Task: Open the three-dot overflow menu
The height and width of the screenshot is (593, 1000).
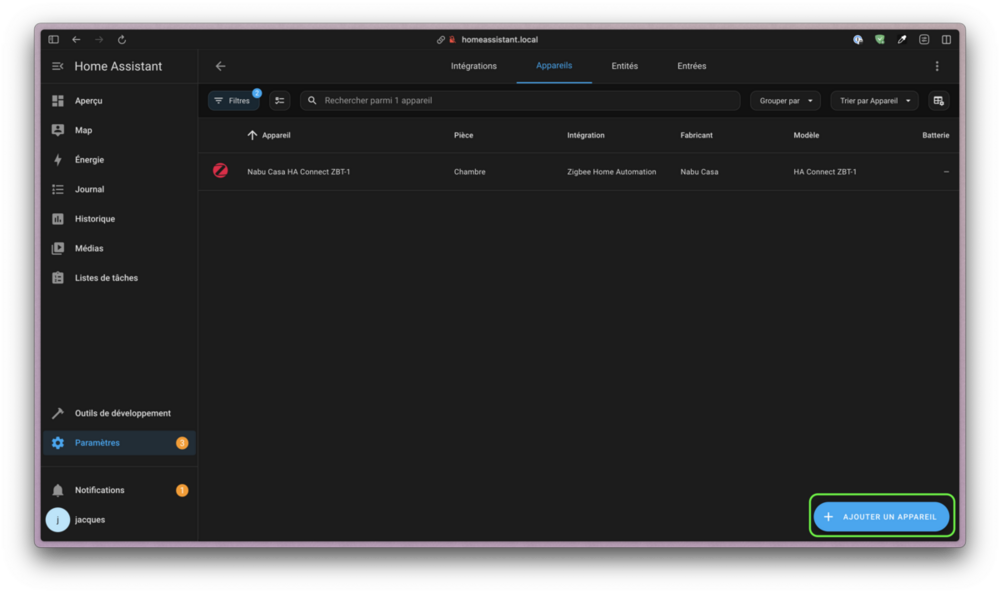Action: point(937,66)
